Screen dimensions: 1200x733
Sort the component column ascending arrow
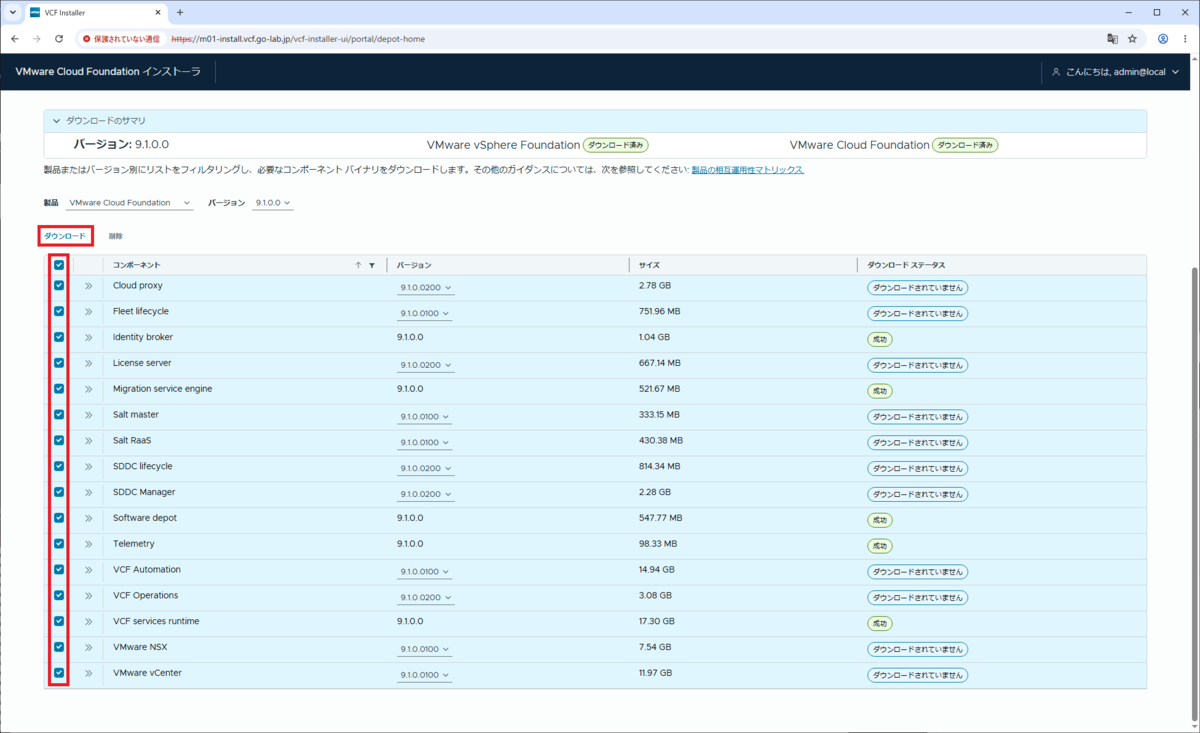[x=358, y=265]
